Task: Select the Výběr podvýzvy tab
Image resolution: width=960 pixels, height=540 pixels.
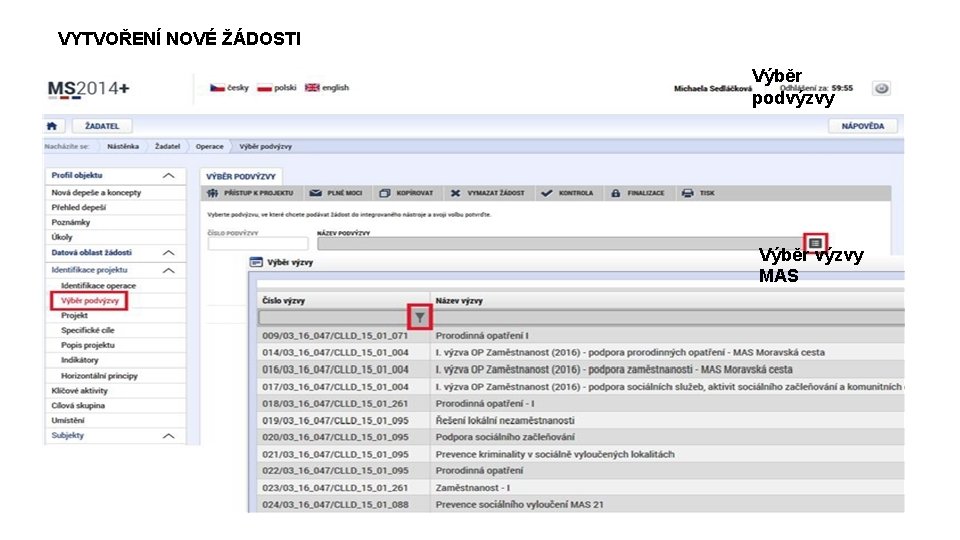Action: [x=241, y=176]
